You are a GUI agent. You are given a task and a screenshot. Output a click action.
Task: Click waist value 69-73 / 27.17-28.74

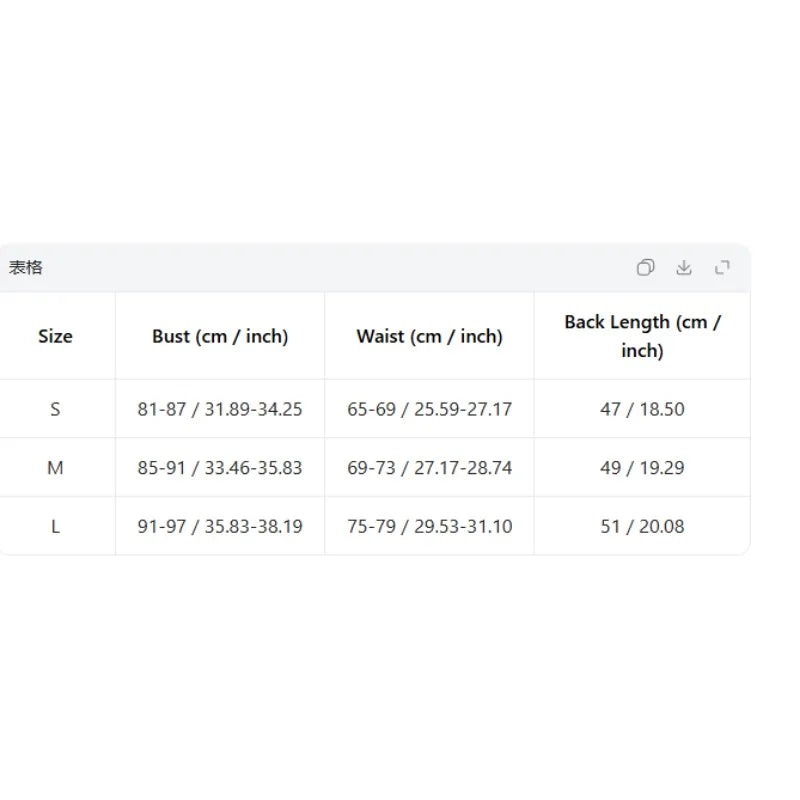(x=430, y=468)
